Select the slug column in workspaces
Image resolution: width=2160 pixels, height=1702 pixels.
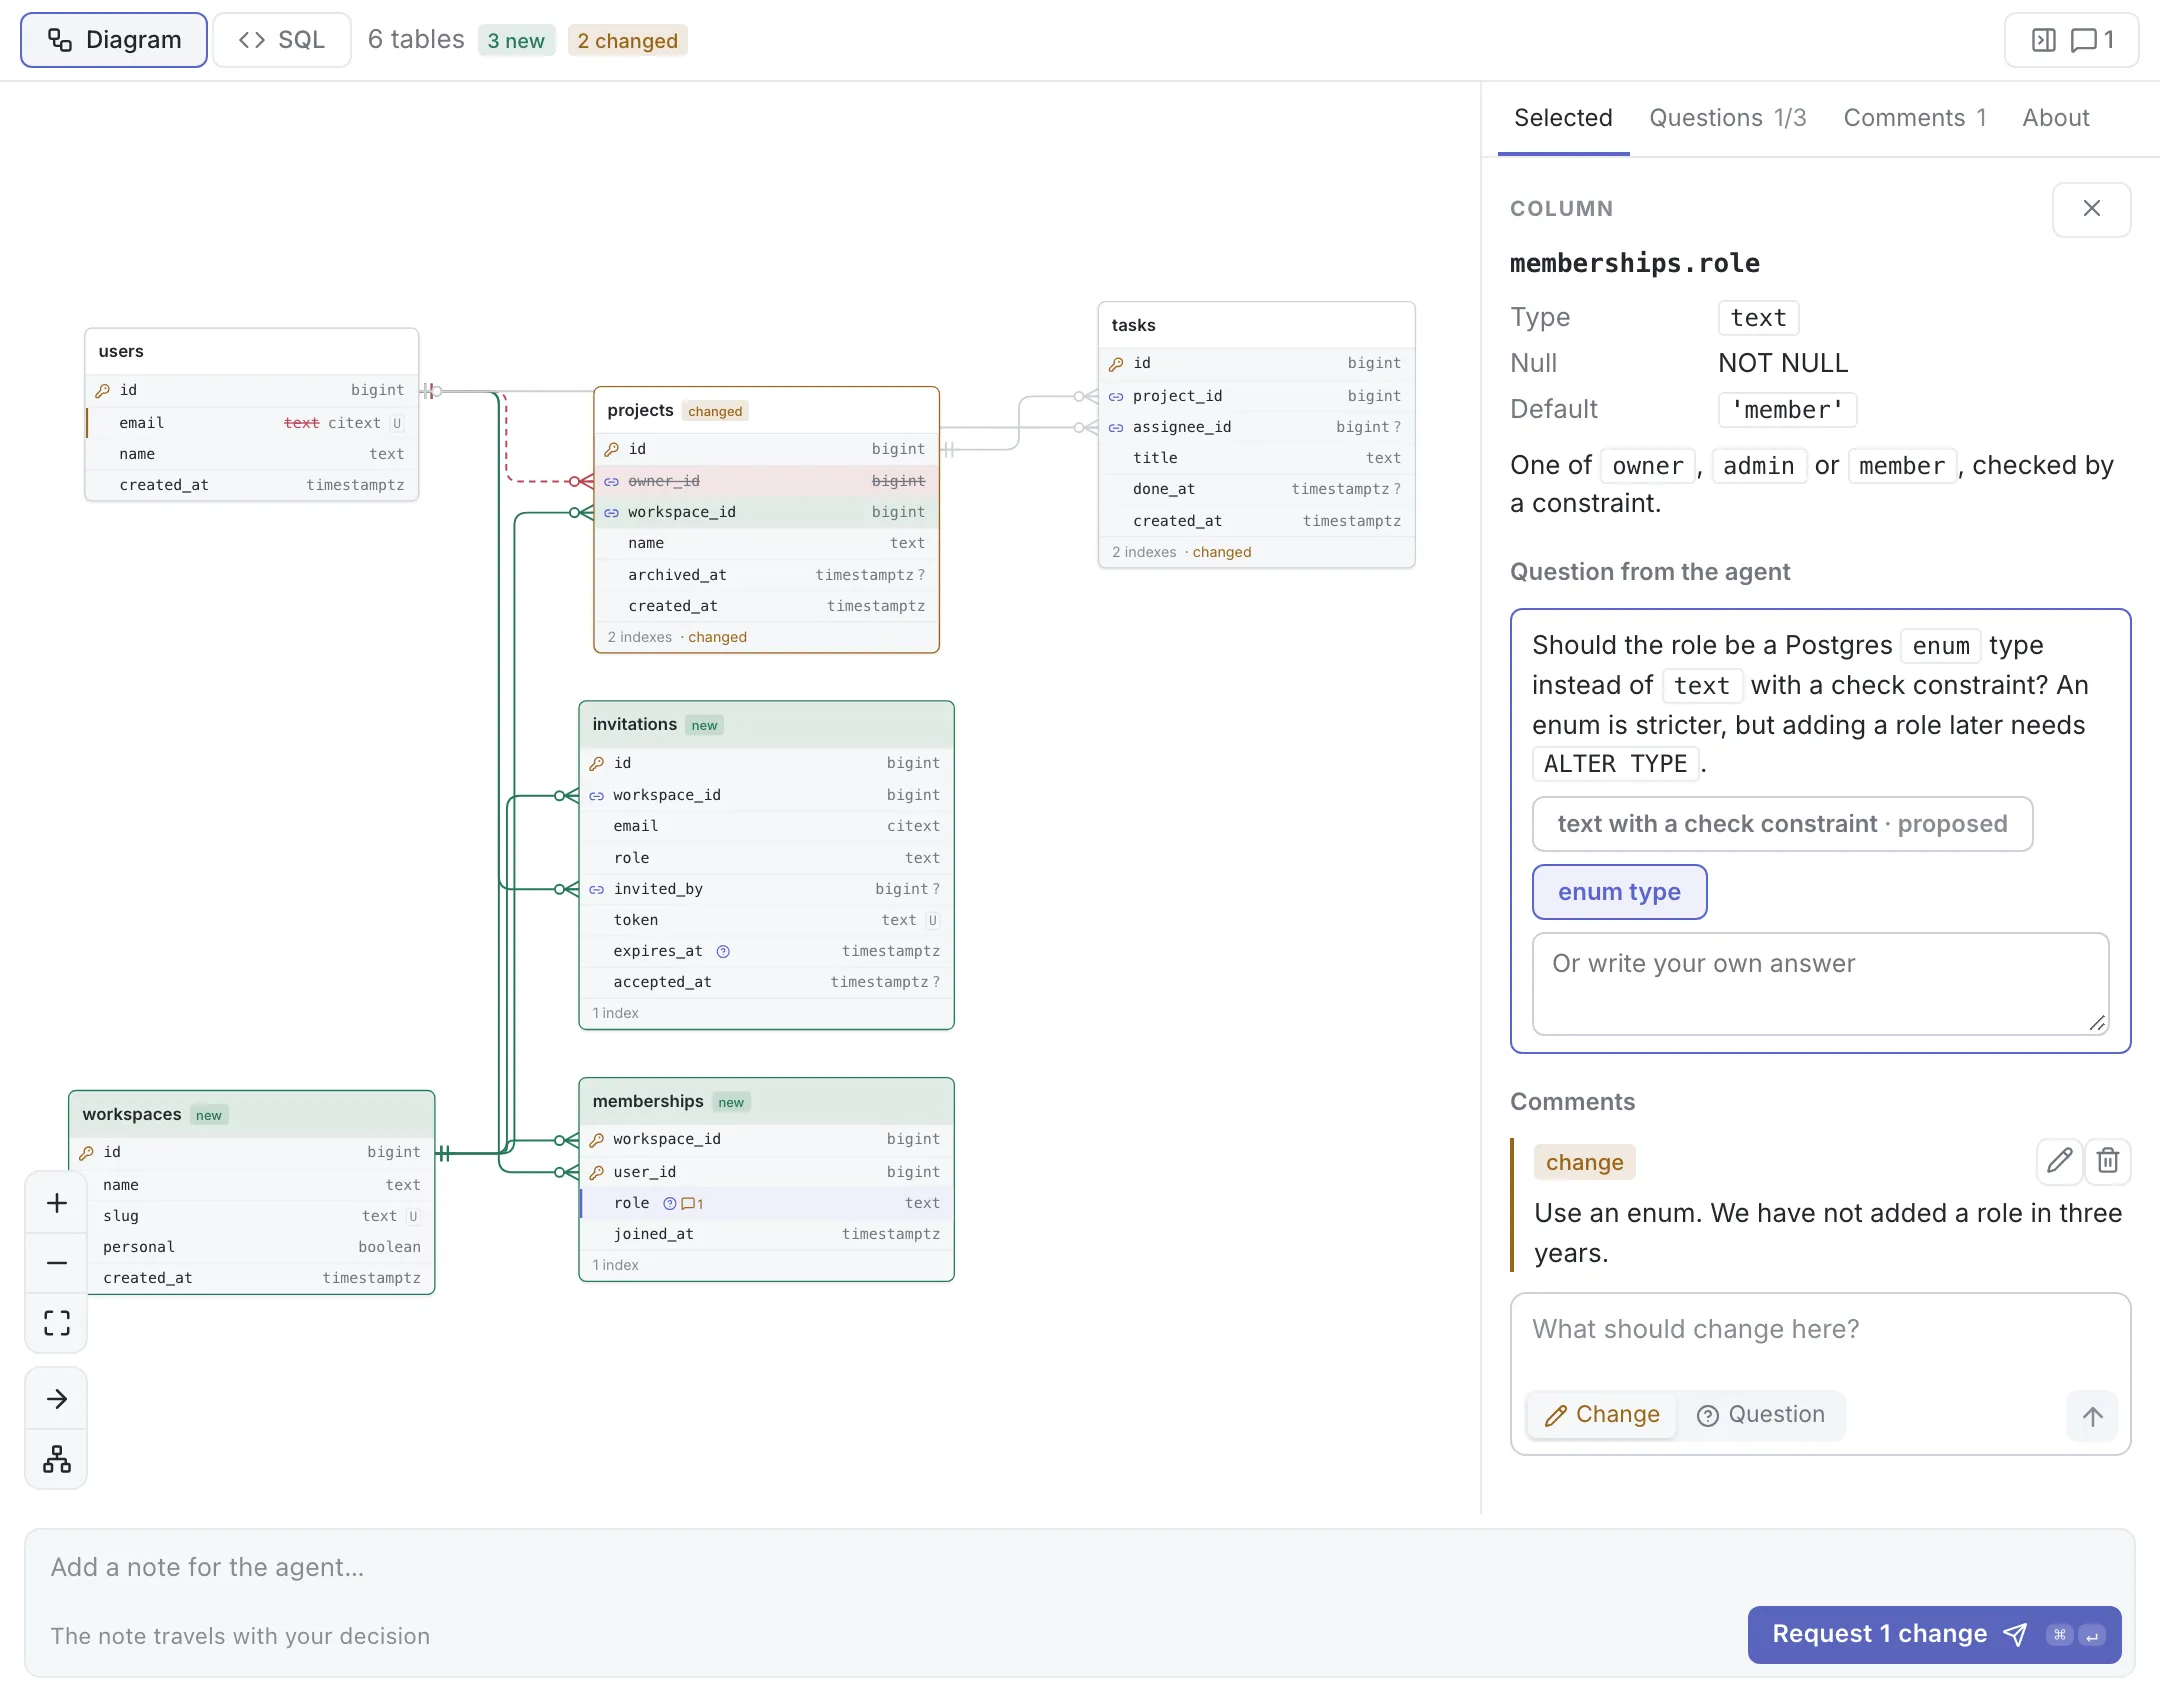[251, 1216]
